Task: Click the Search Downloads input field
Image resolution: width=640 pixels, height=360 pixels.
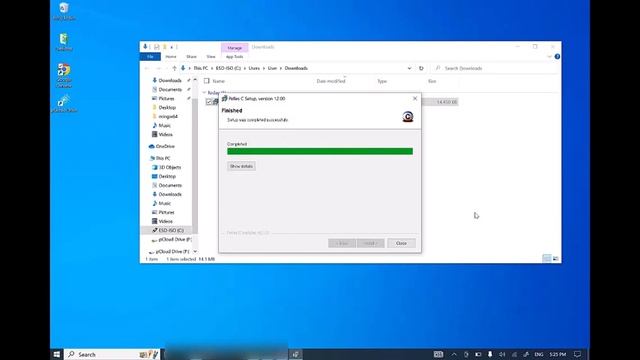Action: 495,68
